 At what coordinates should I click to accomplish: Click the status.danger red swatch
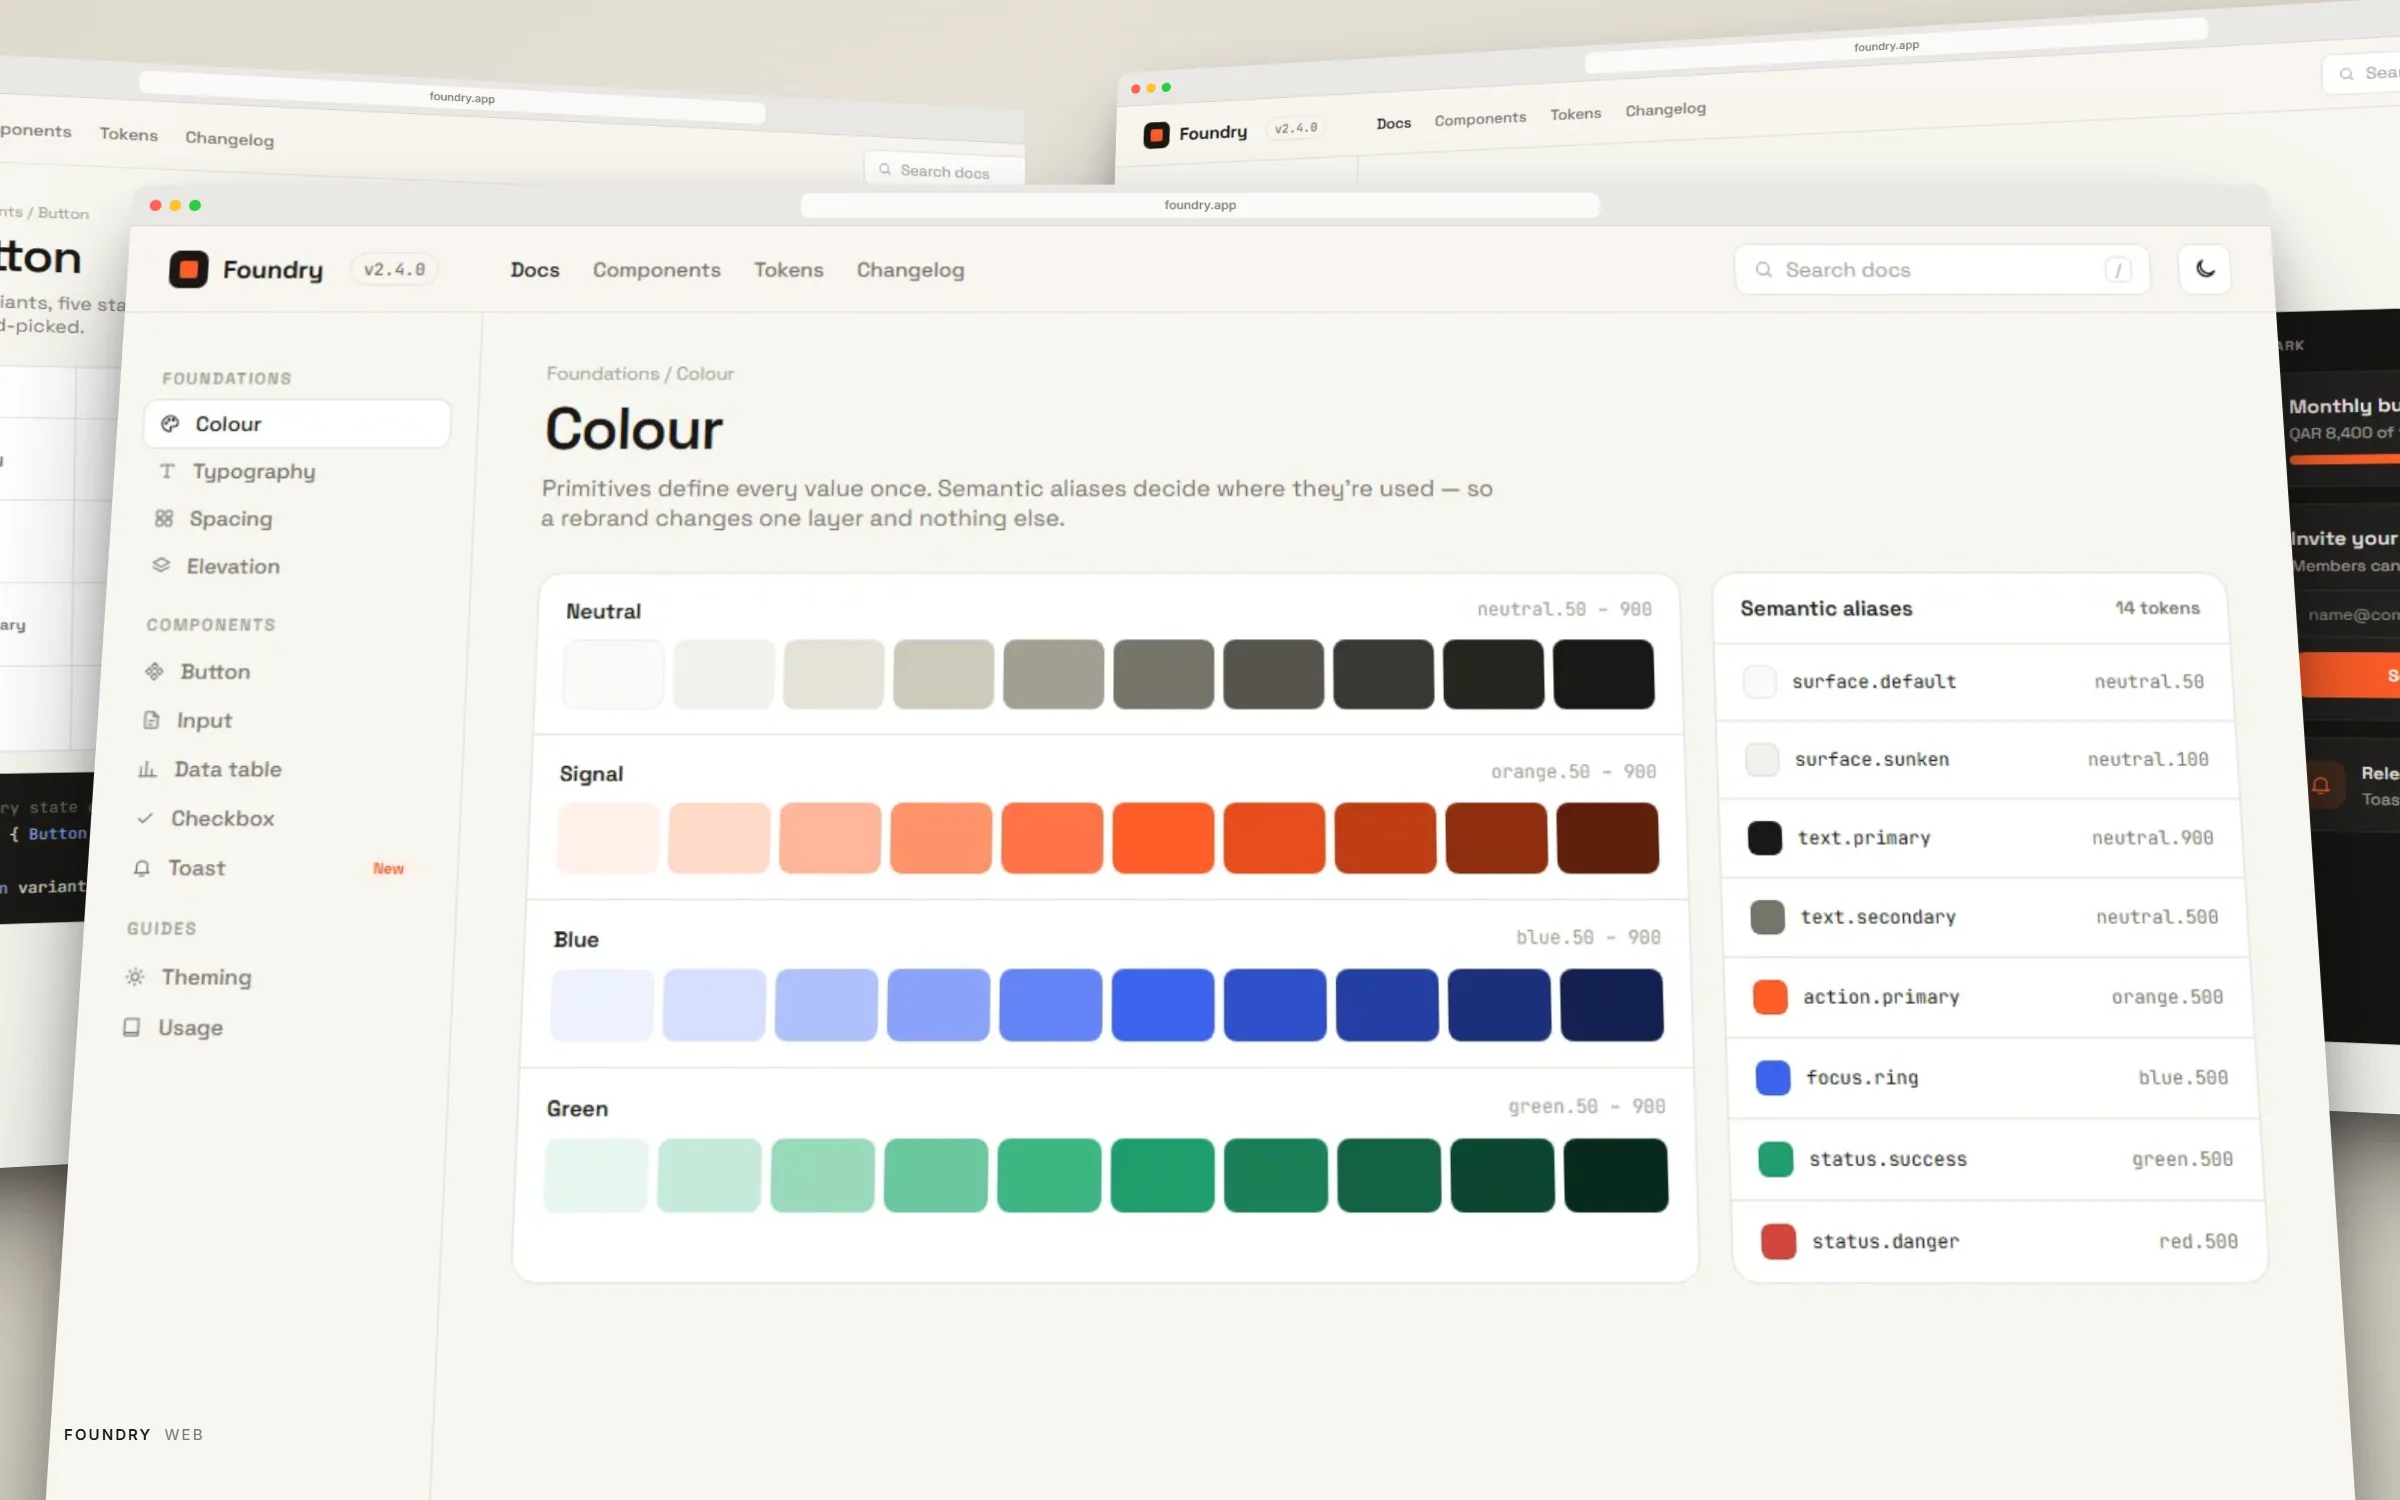tap(1778, 1241)
